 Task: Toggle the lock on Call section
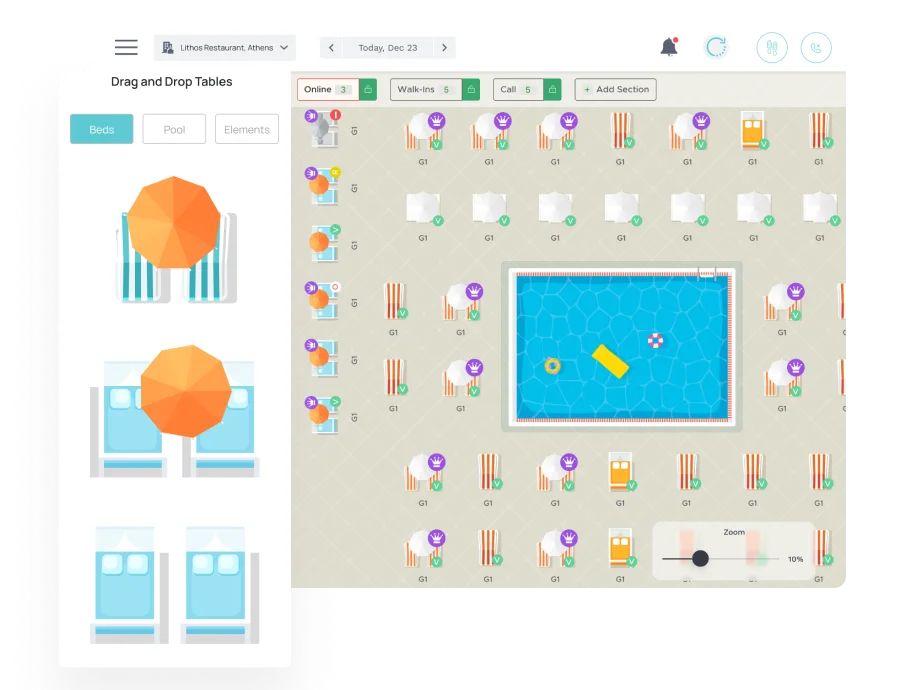[x=552, y=90]
